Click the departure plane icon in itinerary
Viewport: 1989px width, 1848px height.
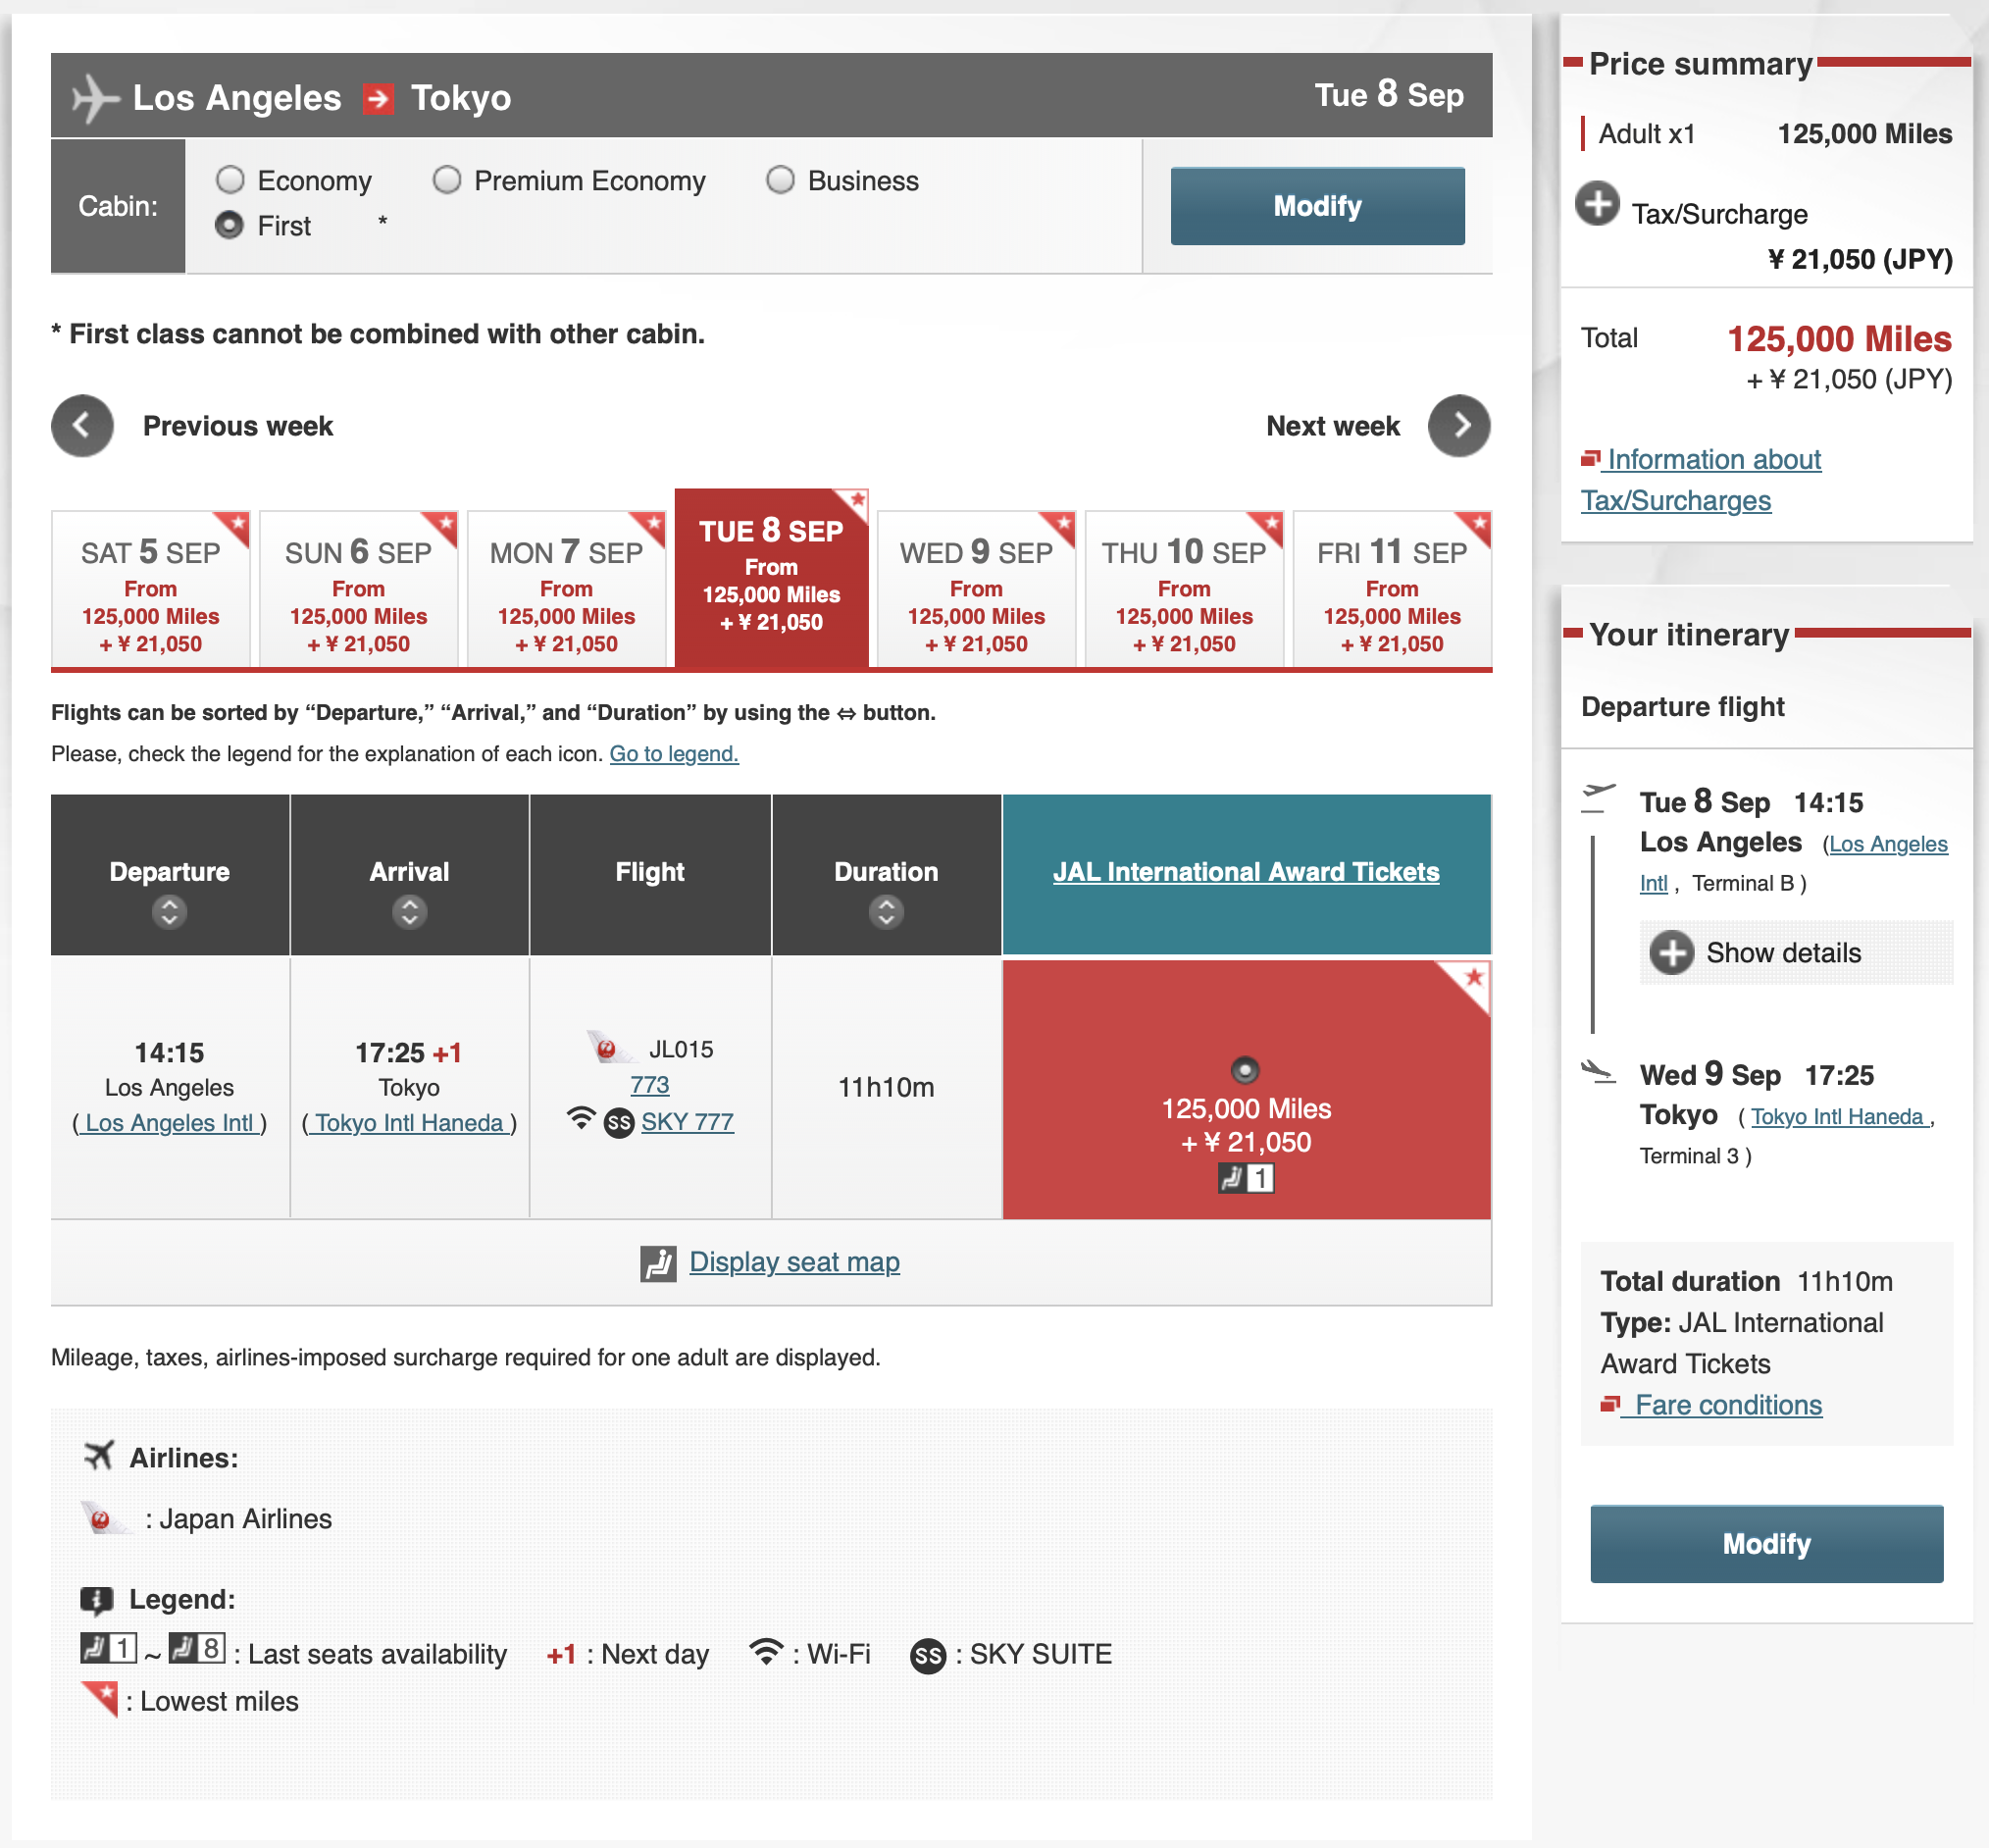1598,799
